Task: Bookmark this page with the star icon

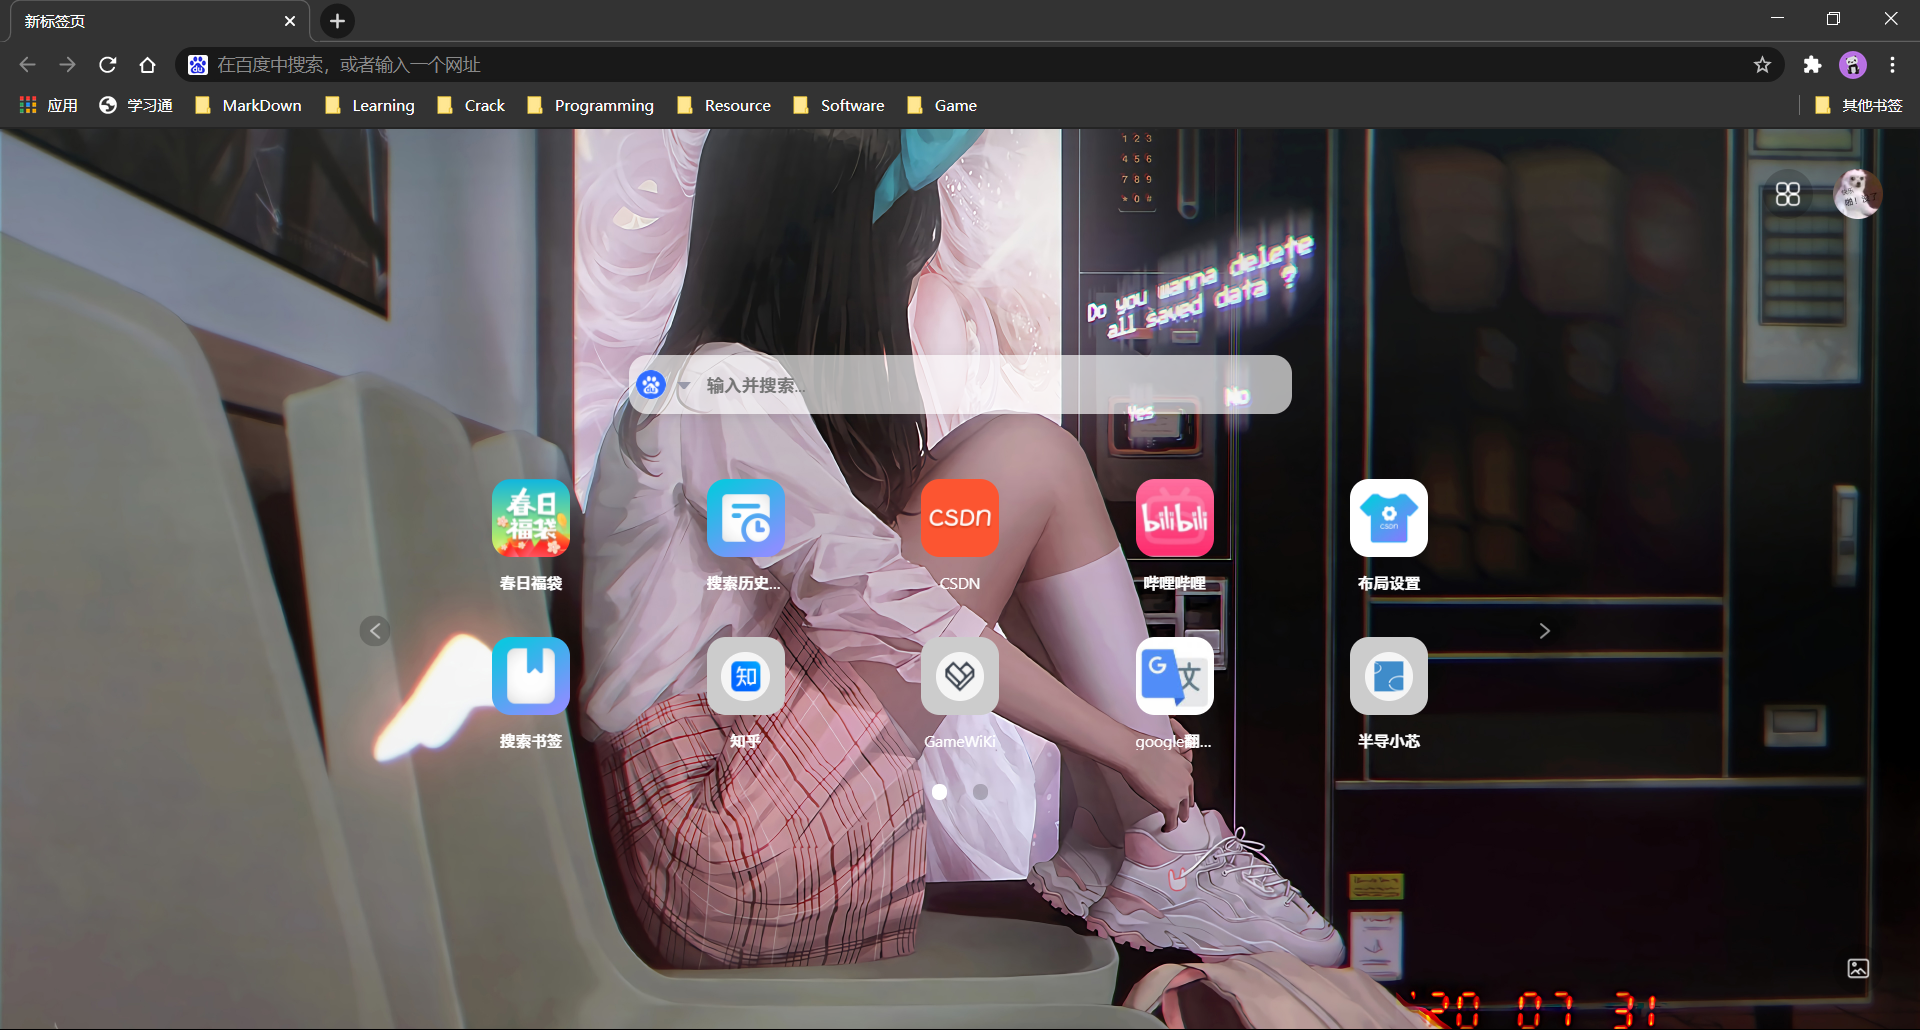Action: click(1762, 65)
